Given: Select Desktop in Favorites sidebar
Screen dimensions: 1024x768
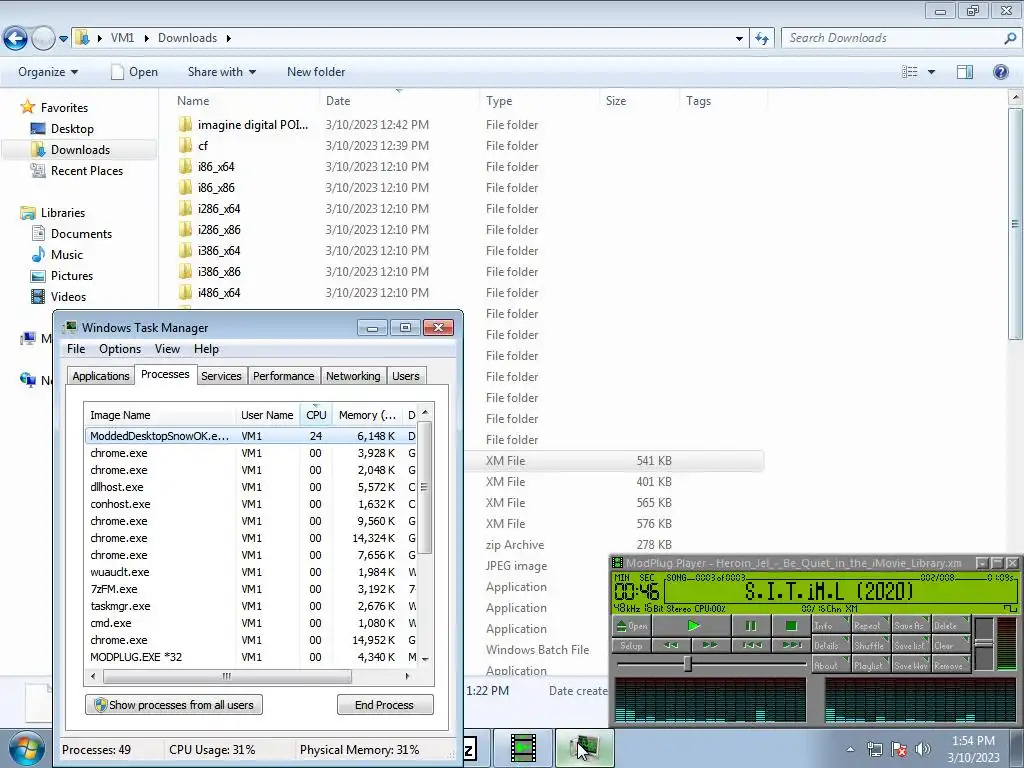Looking at the screenshot, I should [x=72, y=129].
